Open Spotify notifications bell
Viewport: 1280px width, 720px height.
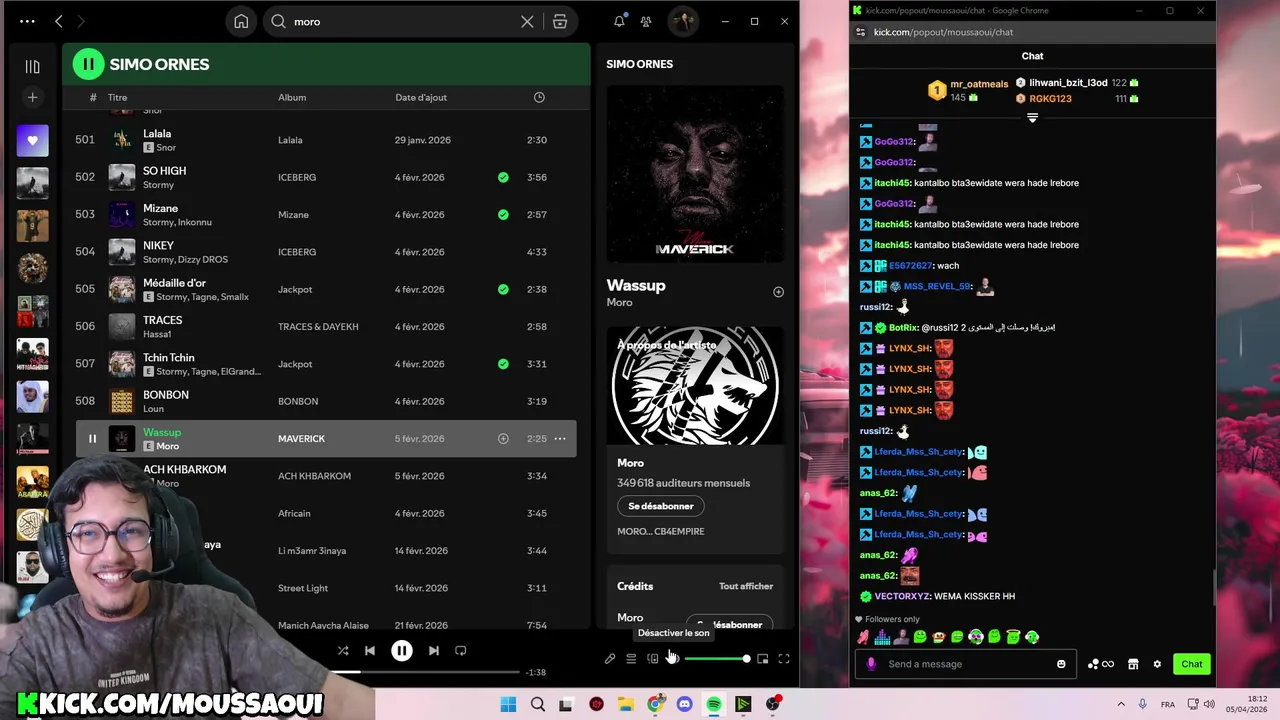(619, 22)
